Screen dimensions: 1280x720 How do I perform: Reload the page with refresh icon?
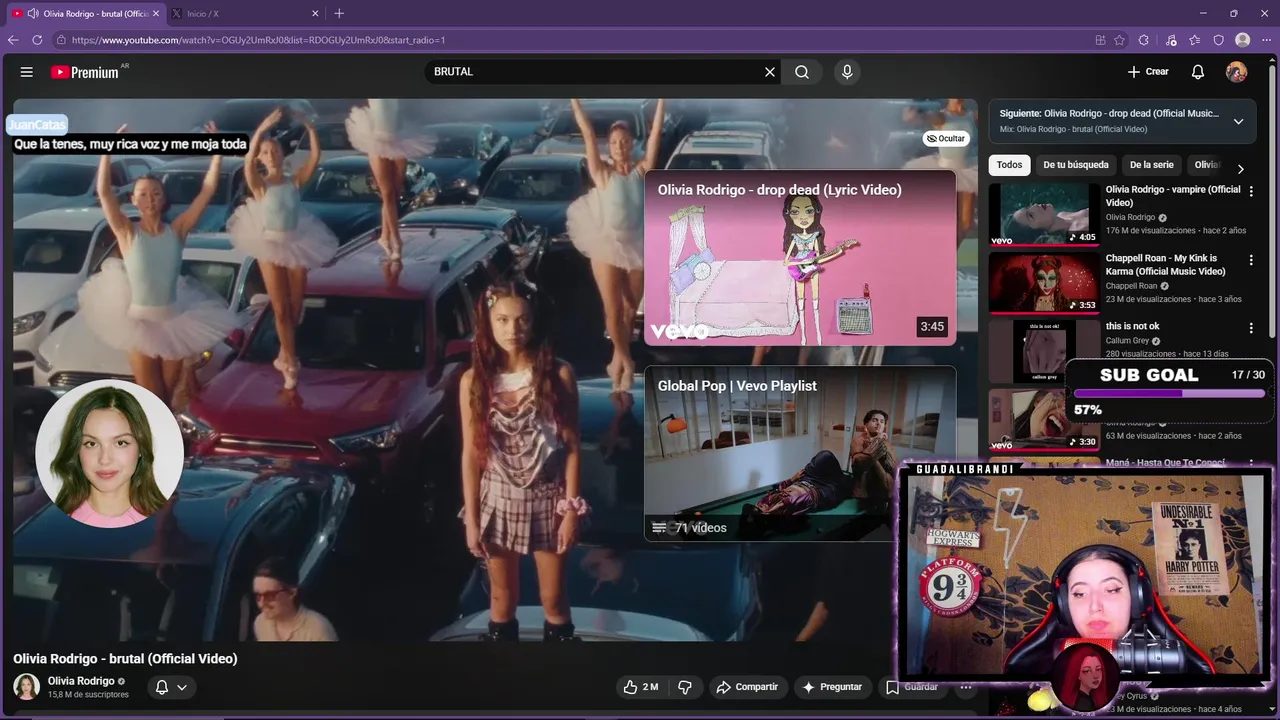coord(37,40)
